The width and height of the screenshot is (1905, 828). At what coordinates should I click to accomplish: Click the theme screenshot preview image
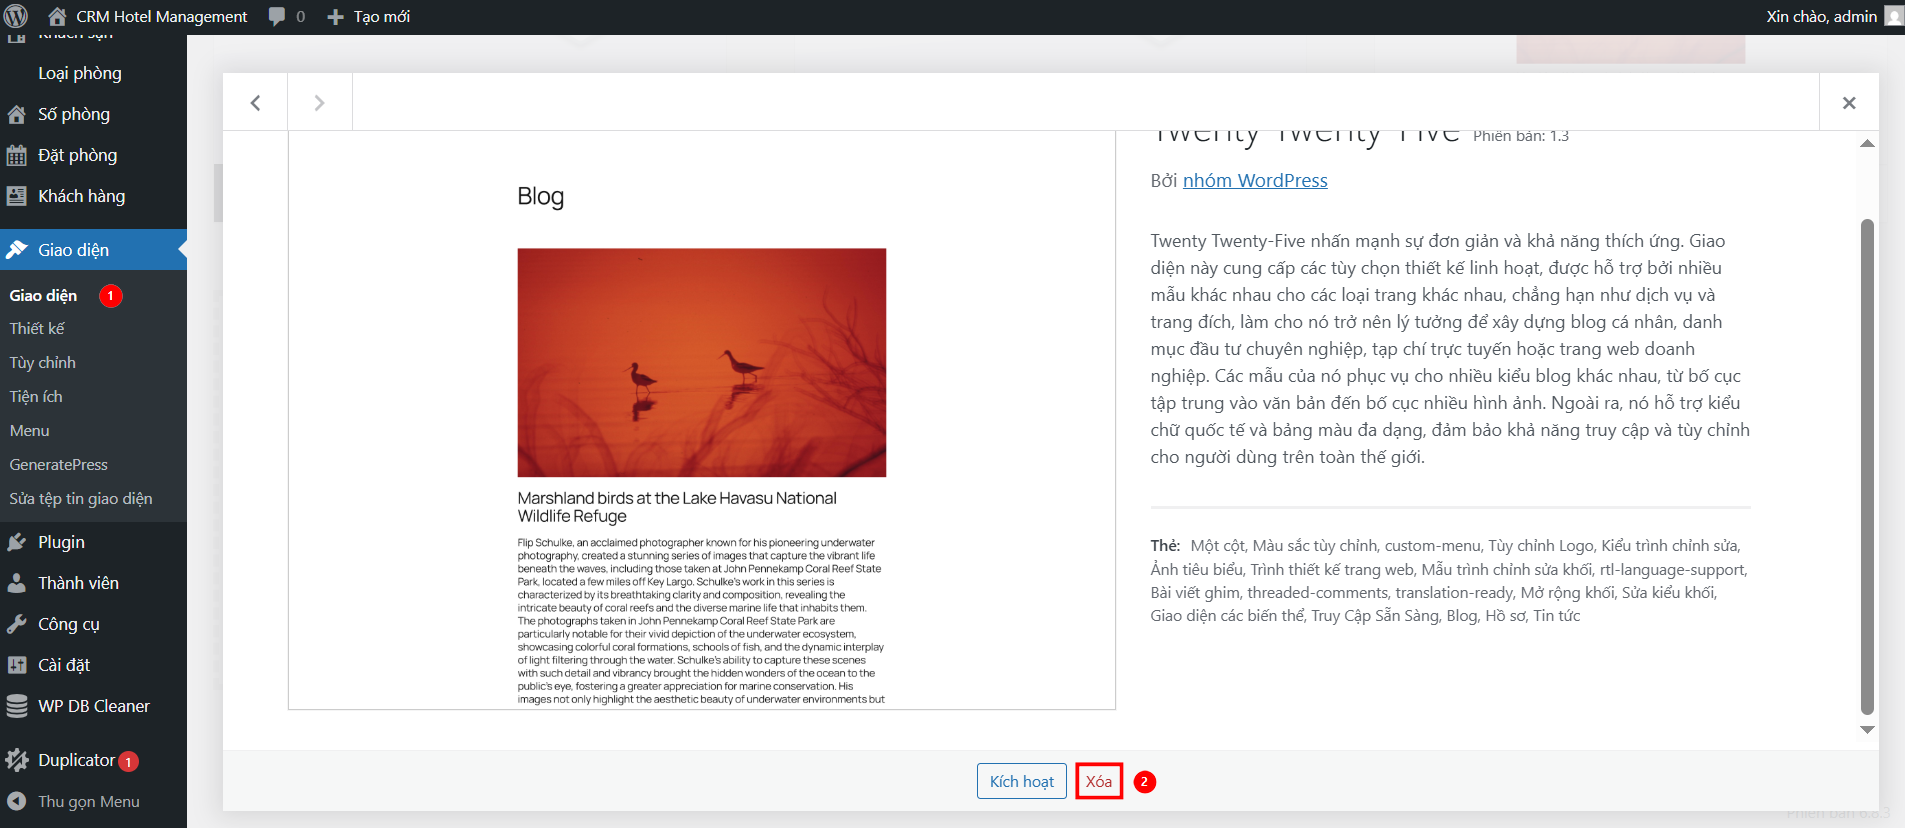701,420
